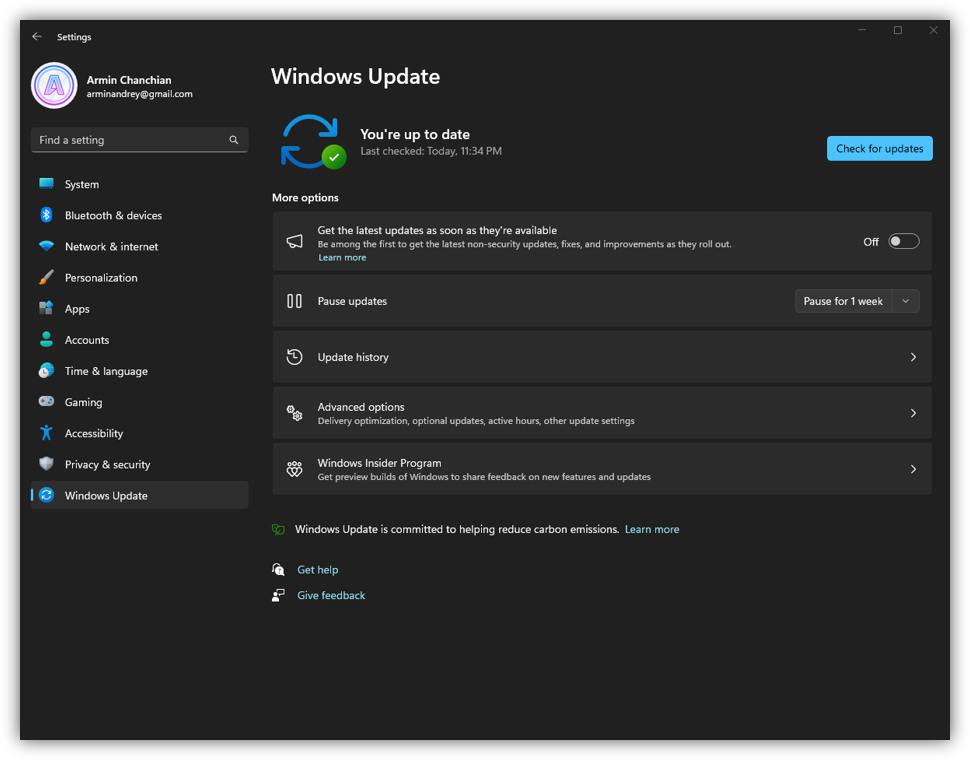The image size is (970, 760).
Task: Click the Windows Insider Program icon
Action: (x=294, y=469)
